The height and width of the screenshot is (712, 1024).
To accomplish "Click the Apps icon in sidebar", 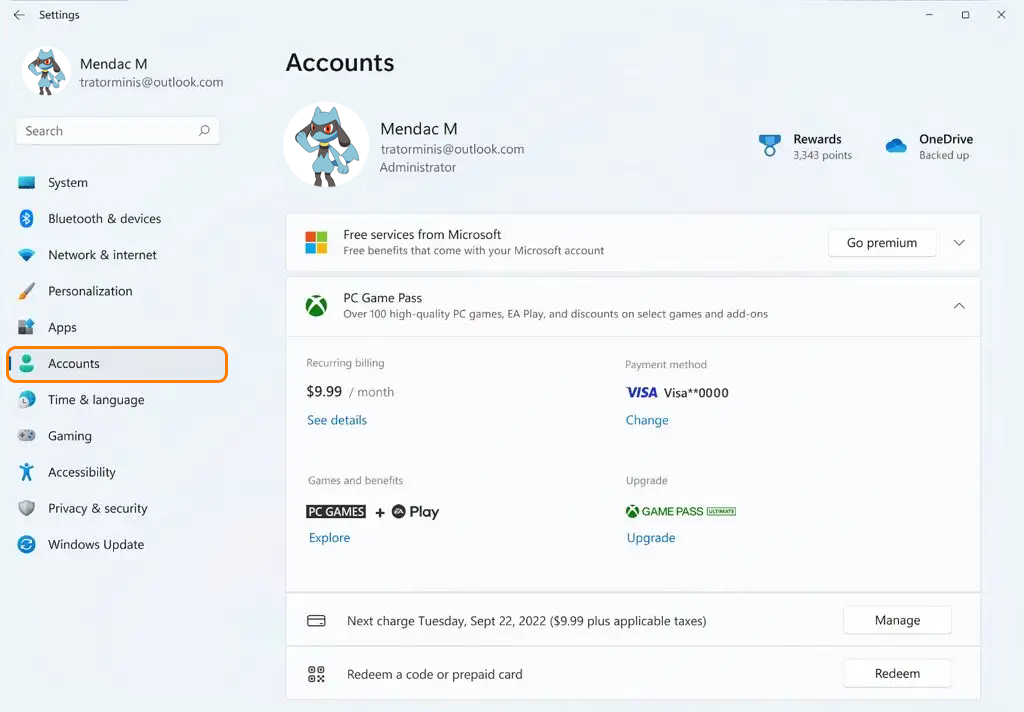I will [26, 327].
